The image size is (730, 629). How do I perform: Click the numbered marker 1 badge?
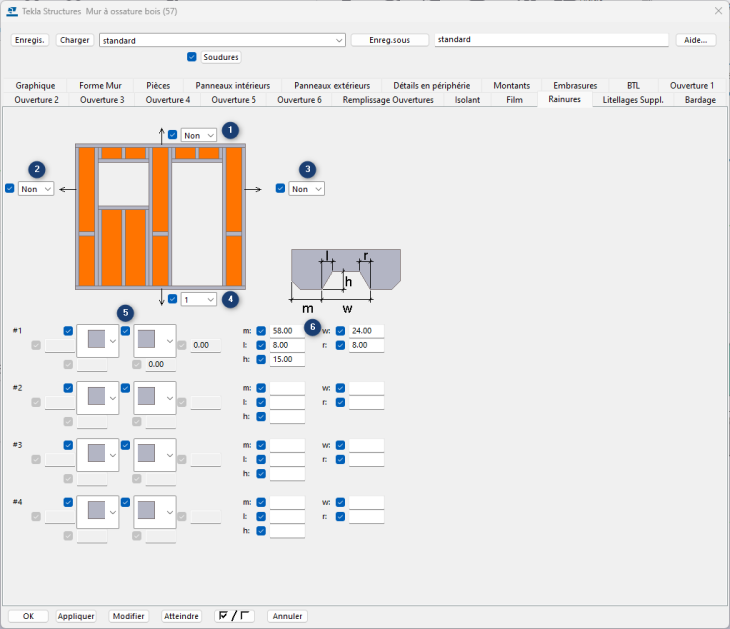coord(231,130)
